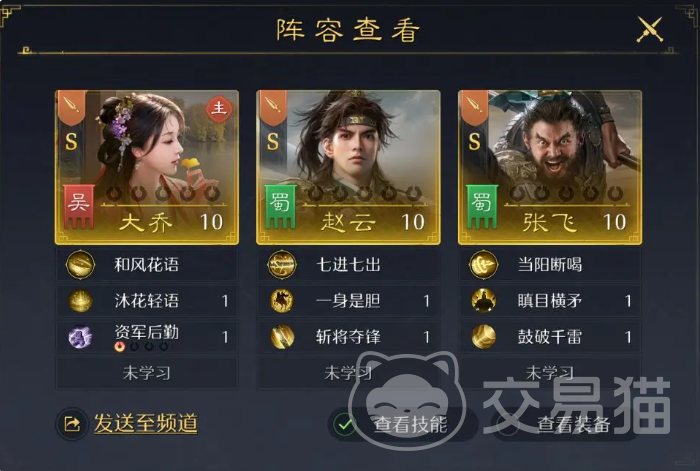This screenshot has height=471, width=700.
Task: Select the 查看技能 radio option
Action: click(344, 424)
